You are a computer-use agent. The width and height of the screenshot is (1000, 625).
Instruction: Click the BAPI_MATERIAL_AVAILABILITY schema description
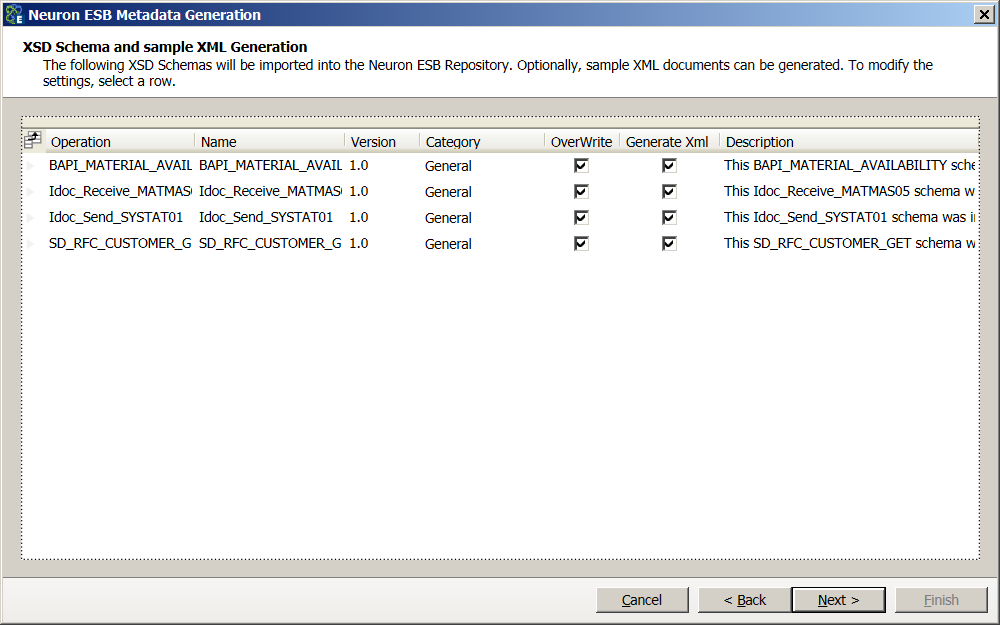tap(849, 165)
